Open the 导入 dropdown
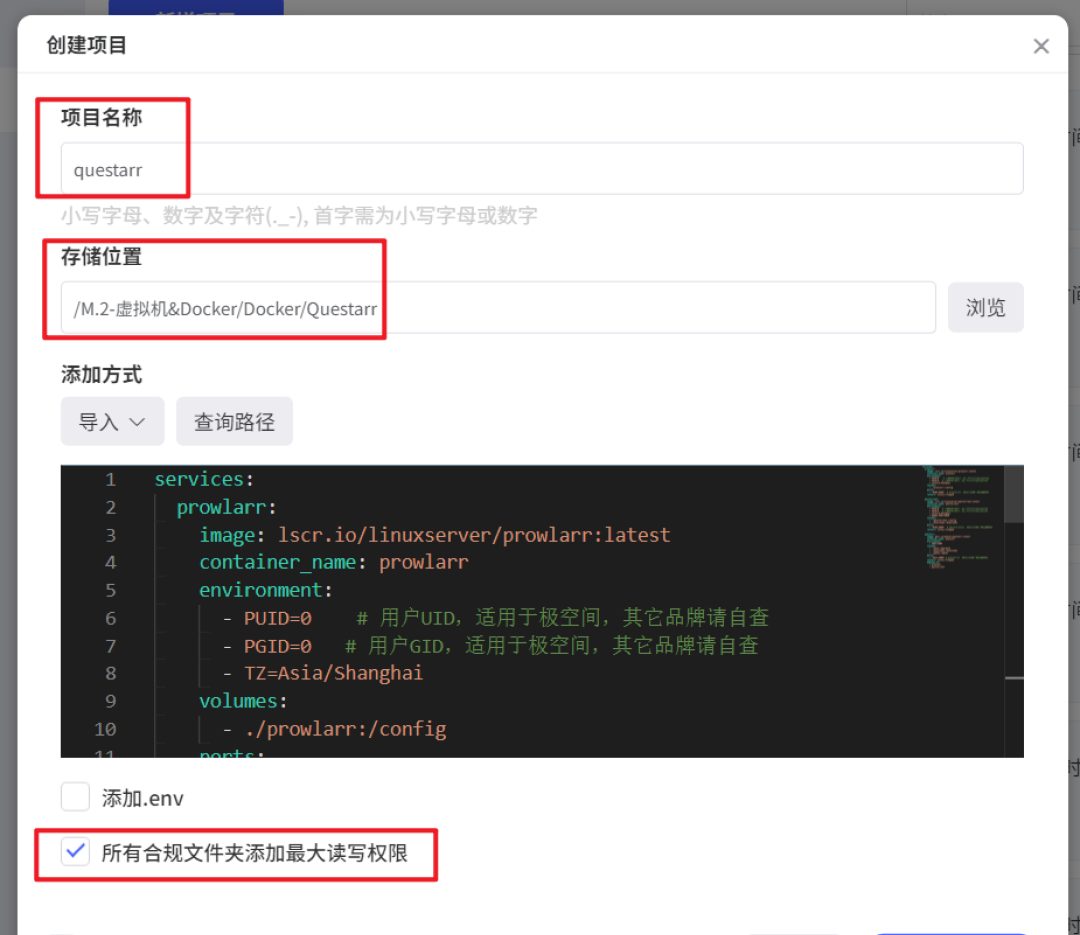 pos(112,421)
